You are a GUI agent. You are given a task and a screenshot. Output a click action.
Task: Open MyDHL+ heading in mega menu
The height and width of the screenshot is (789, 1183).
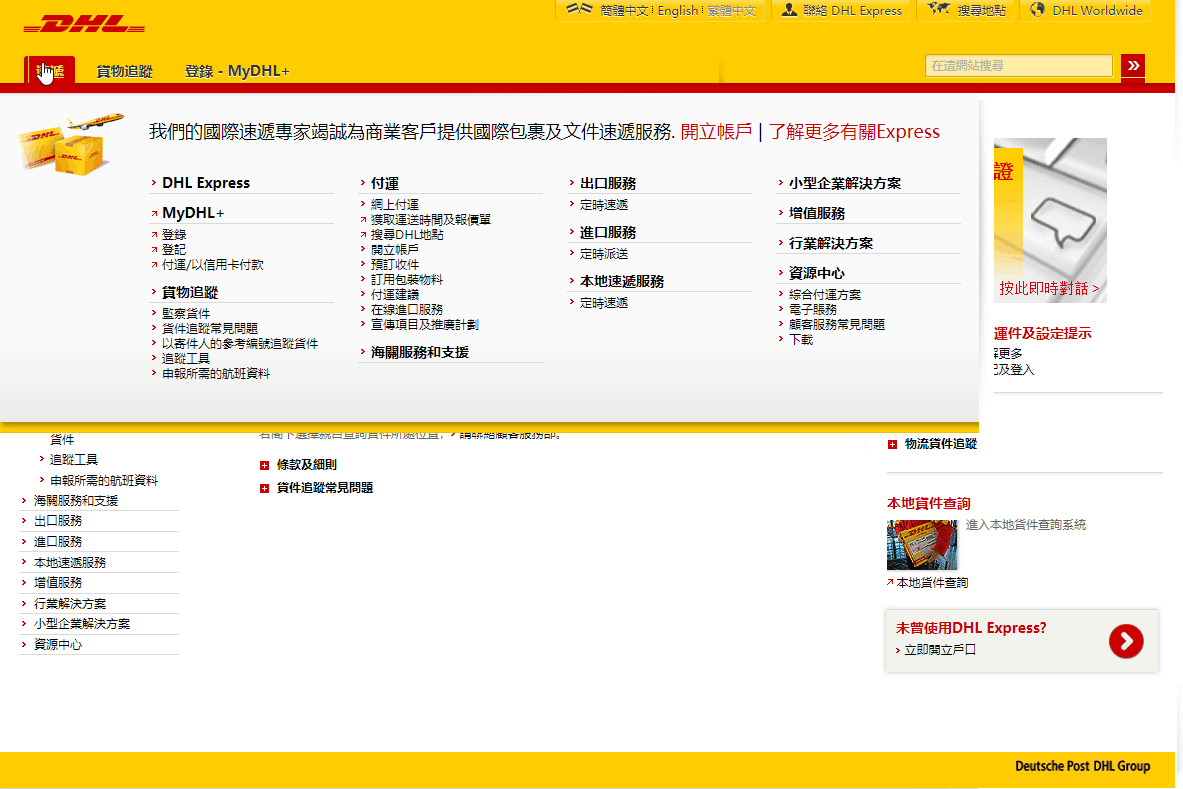pos(193,213)
